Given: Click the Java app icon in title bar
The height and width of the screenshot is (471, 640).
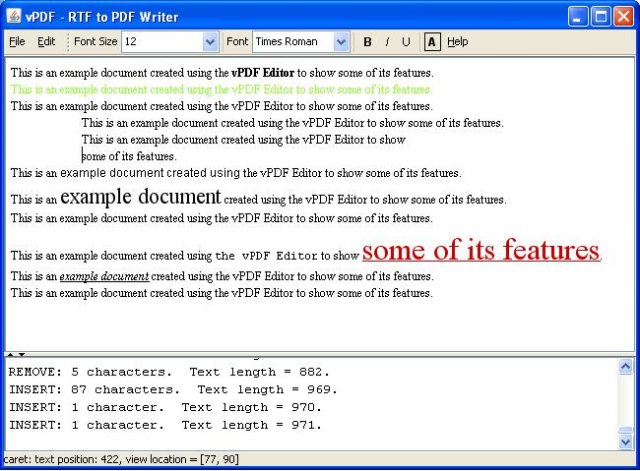Looking at the screenshot, I should [14, 16].
